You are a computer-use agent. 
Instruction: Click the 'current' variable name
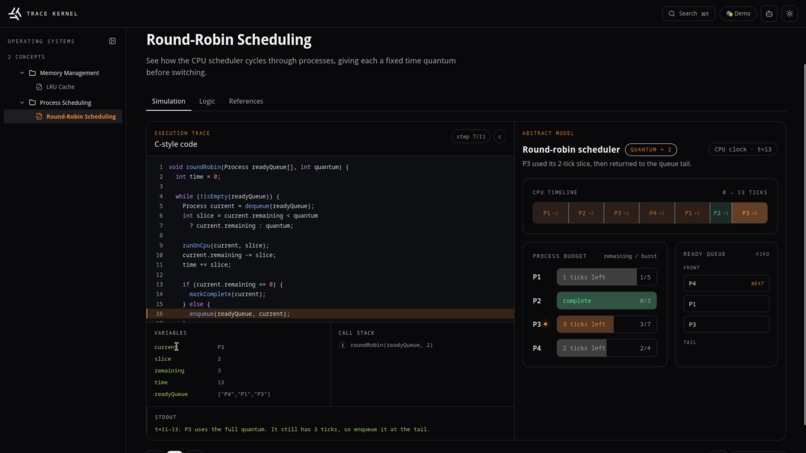[x=166, y=347]
